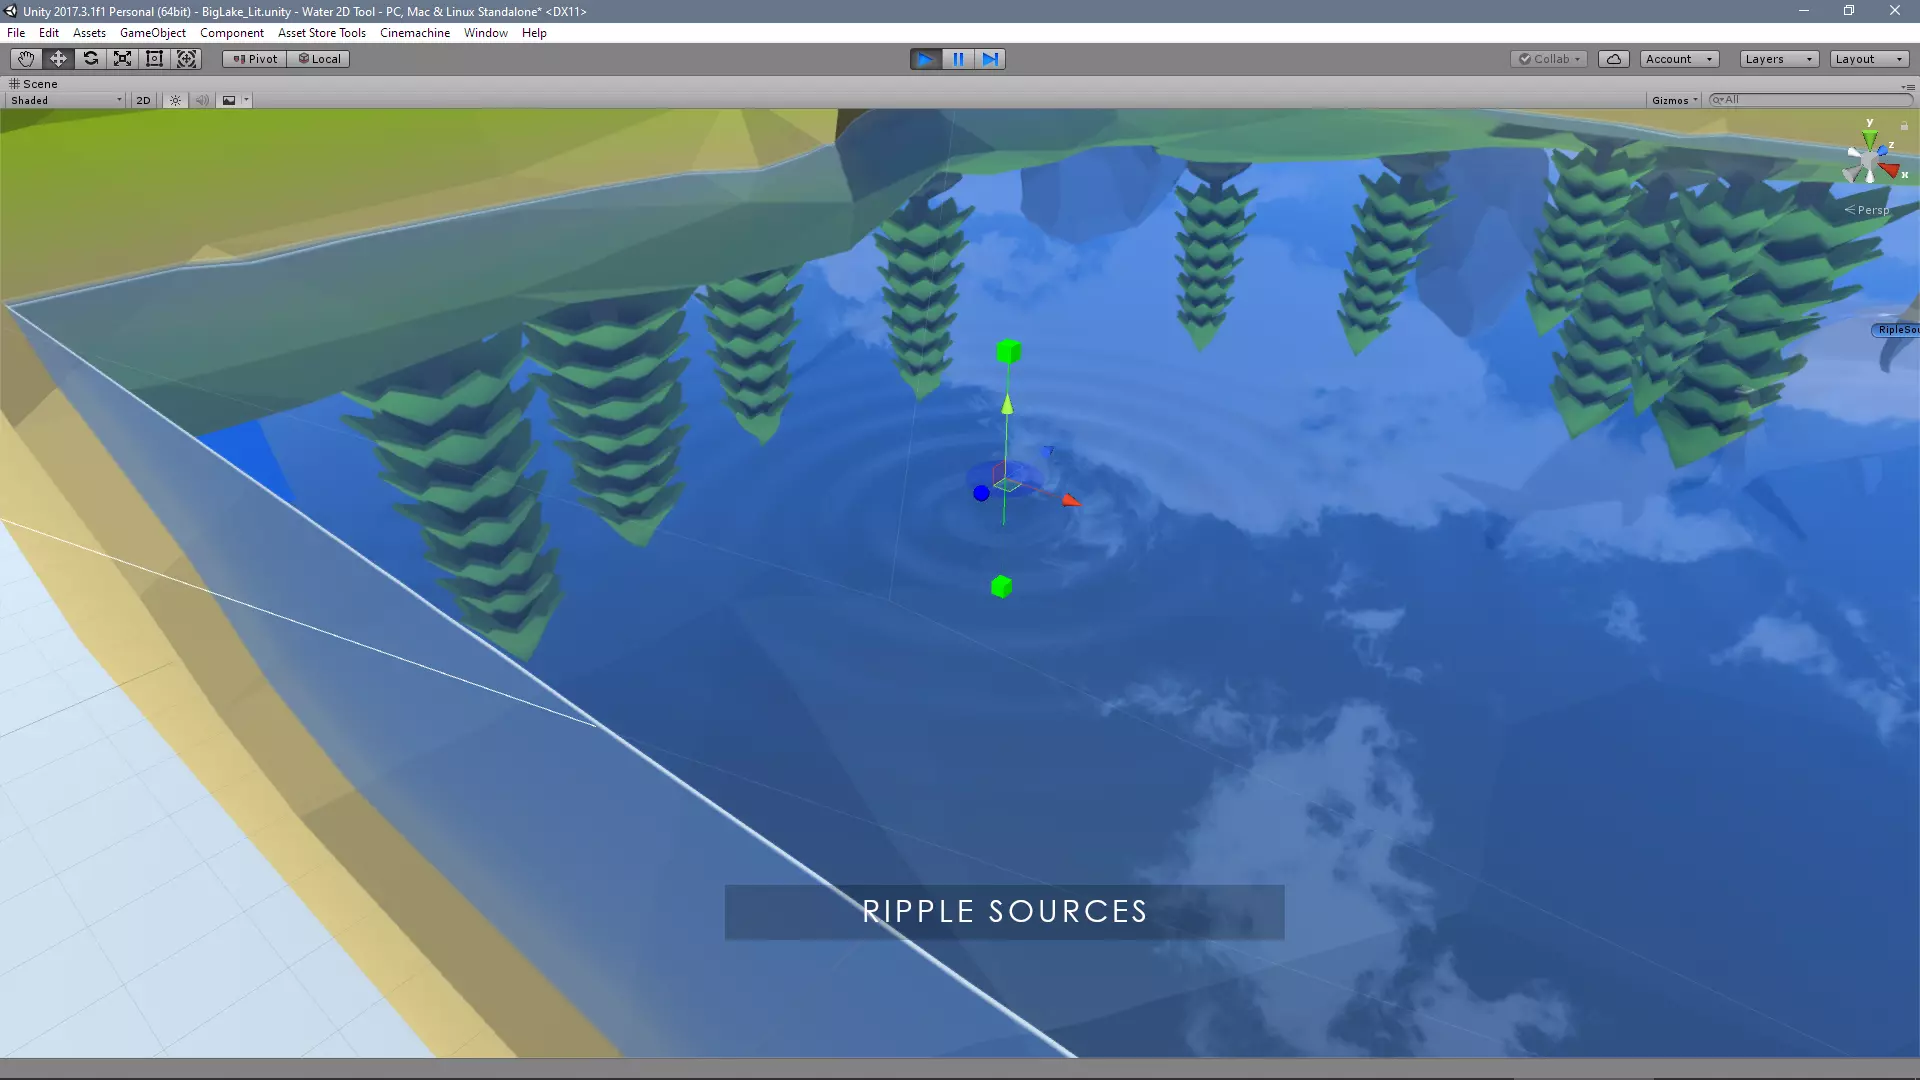1920x1080 pixels.
Task: Select the Rect transform tool
Action: click(x=155, y=59)
